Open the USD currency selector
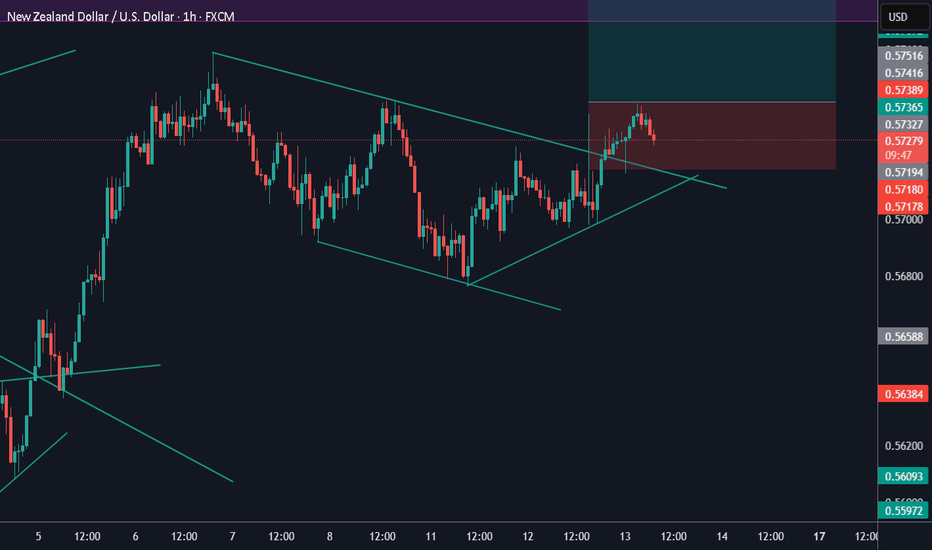The height and width of the screenshot is (550, 932). tap(905, 17)
